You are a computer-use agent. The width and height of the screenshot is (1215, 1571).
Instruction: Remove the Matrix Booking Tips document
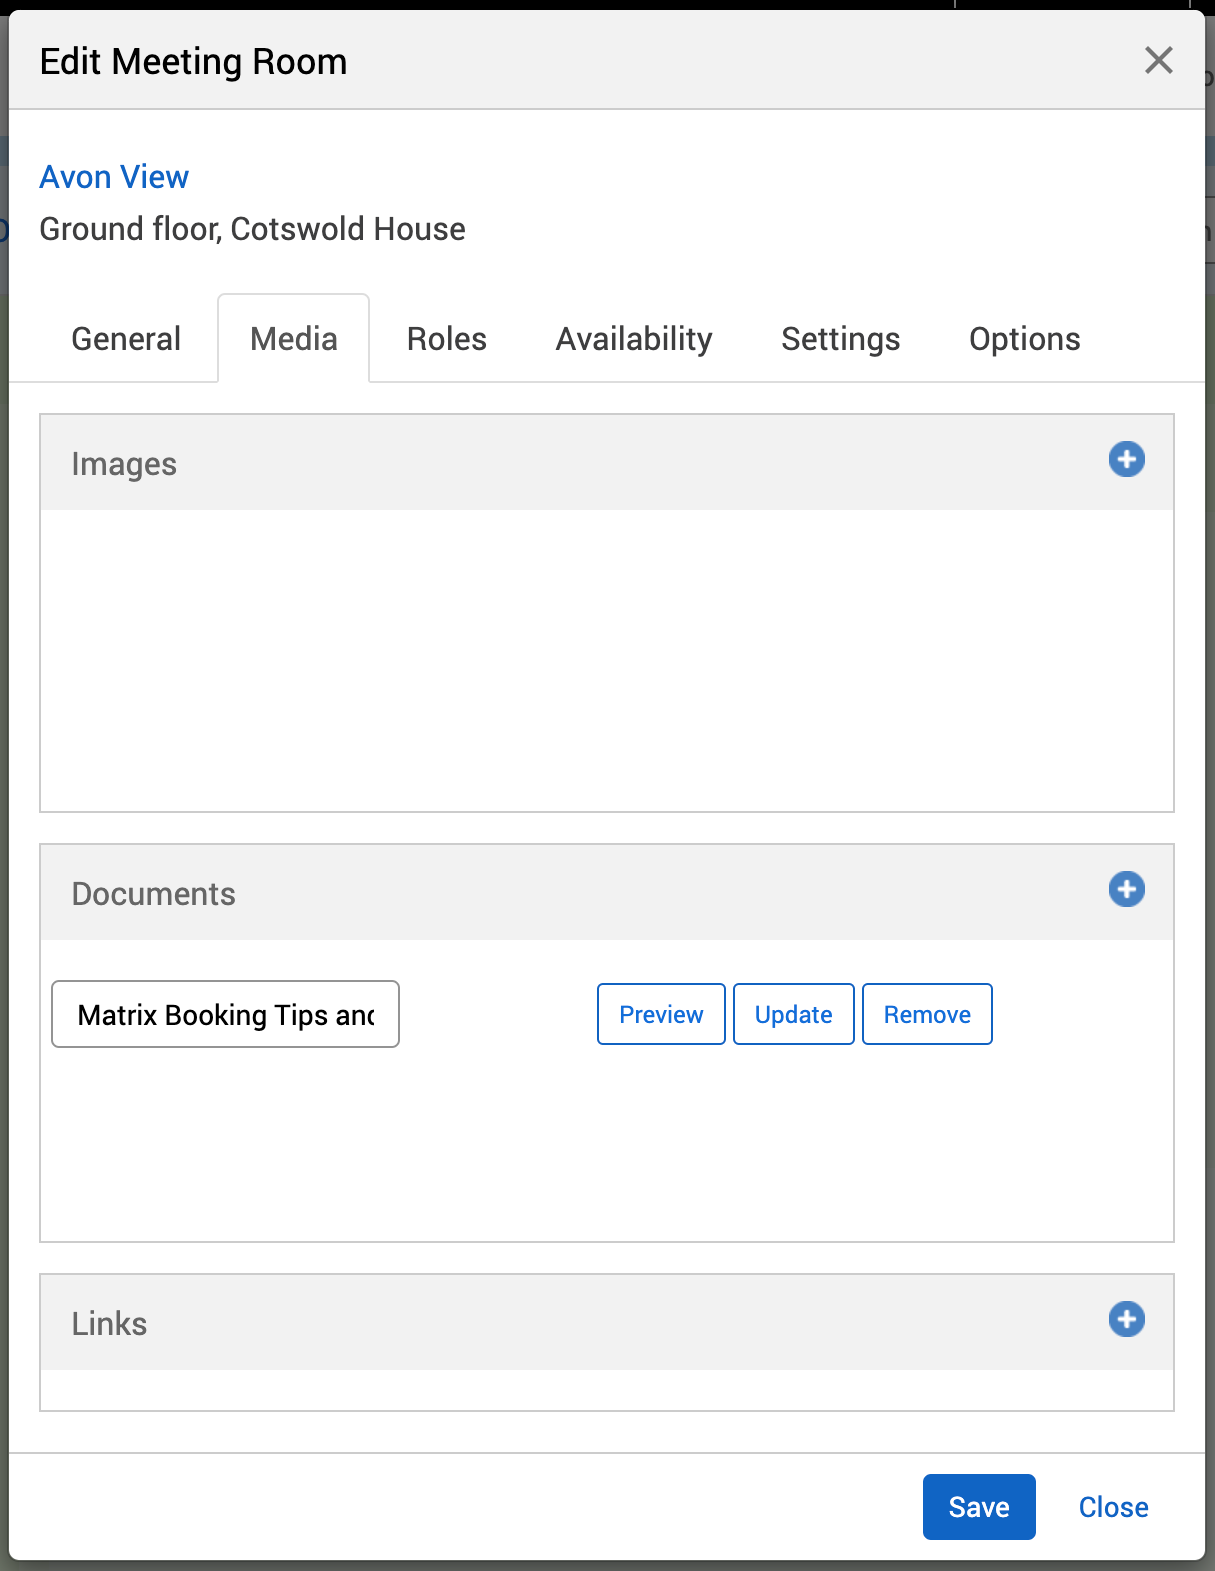(927, 1014)
